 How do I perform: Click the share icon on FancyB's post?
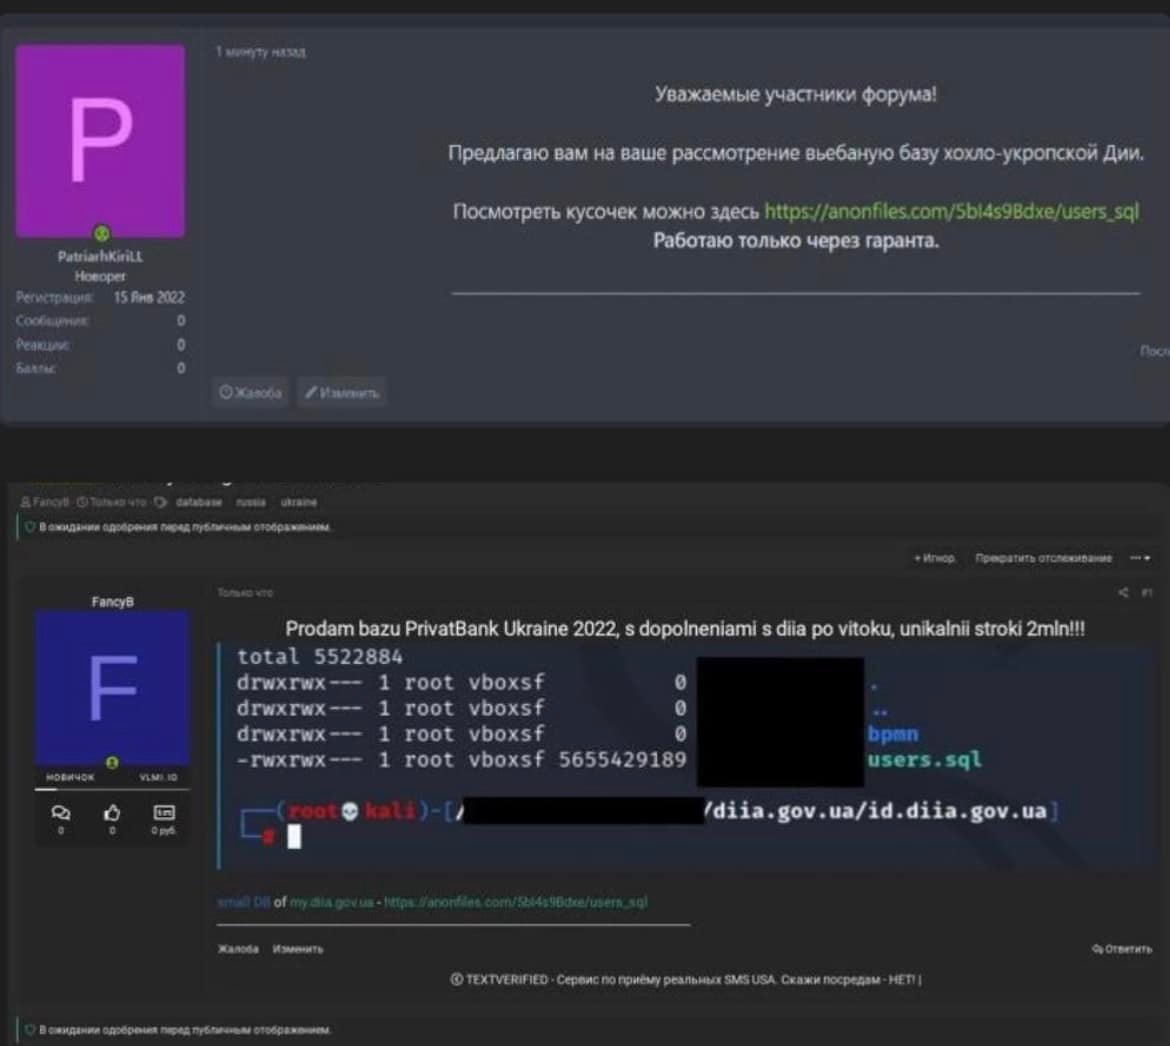pyautogui.click(x=1123, y=592)
